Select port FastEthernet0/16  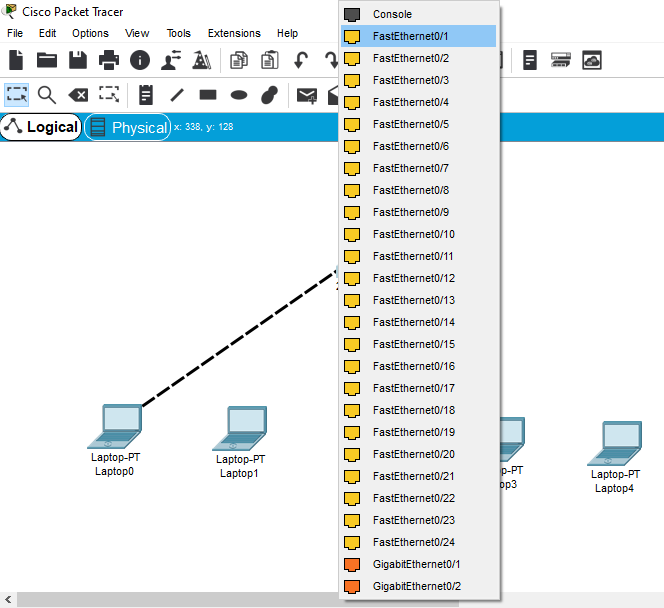(418, 366)
